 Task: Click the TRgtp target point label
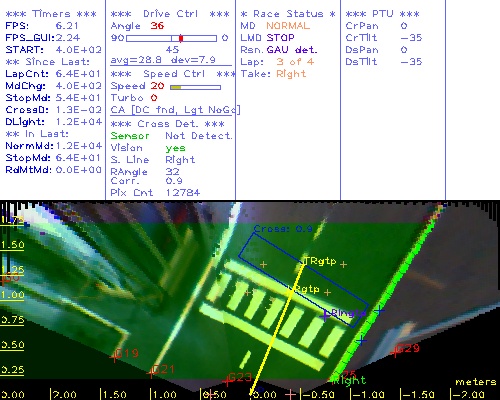click(320, 261)
